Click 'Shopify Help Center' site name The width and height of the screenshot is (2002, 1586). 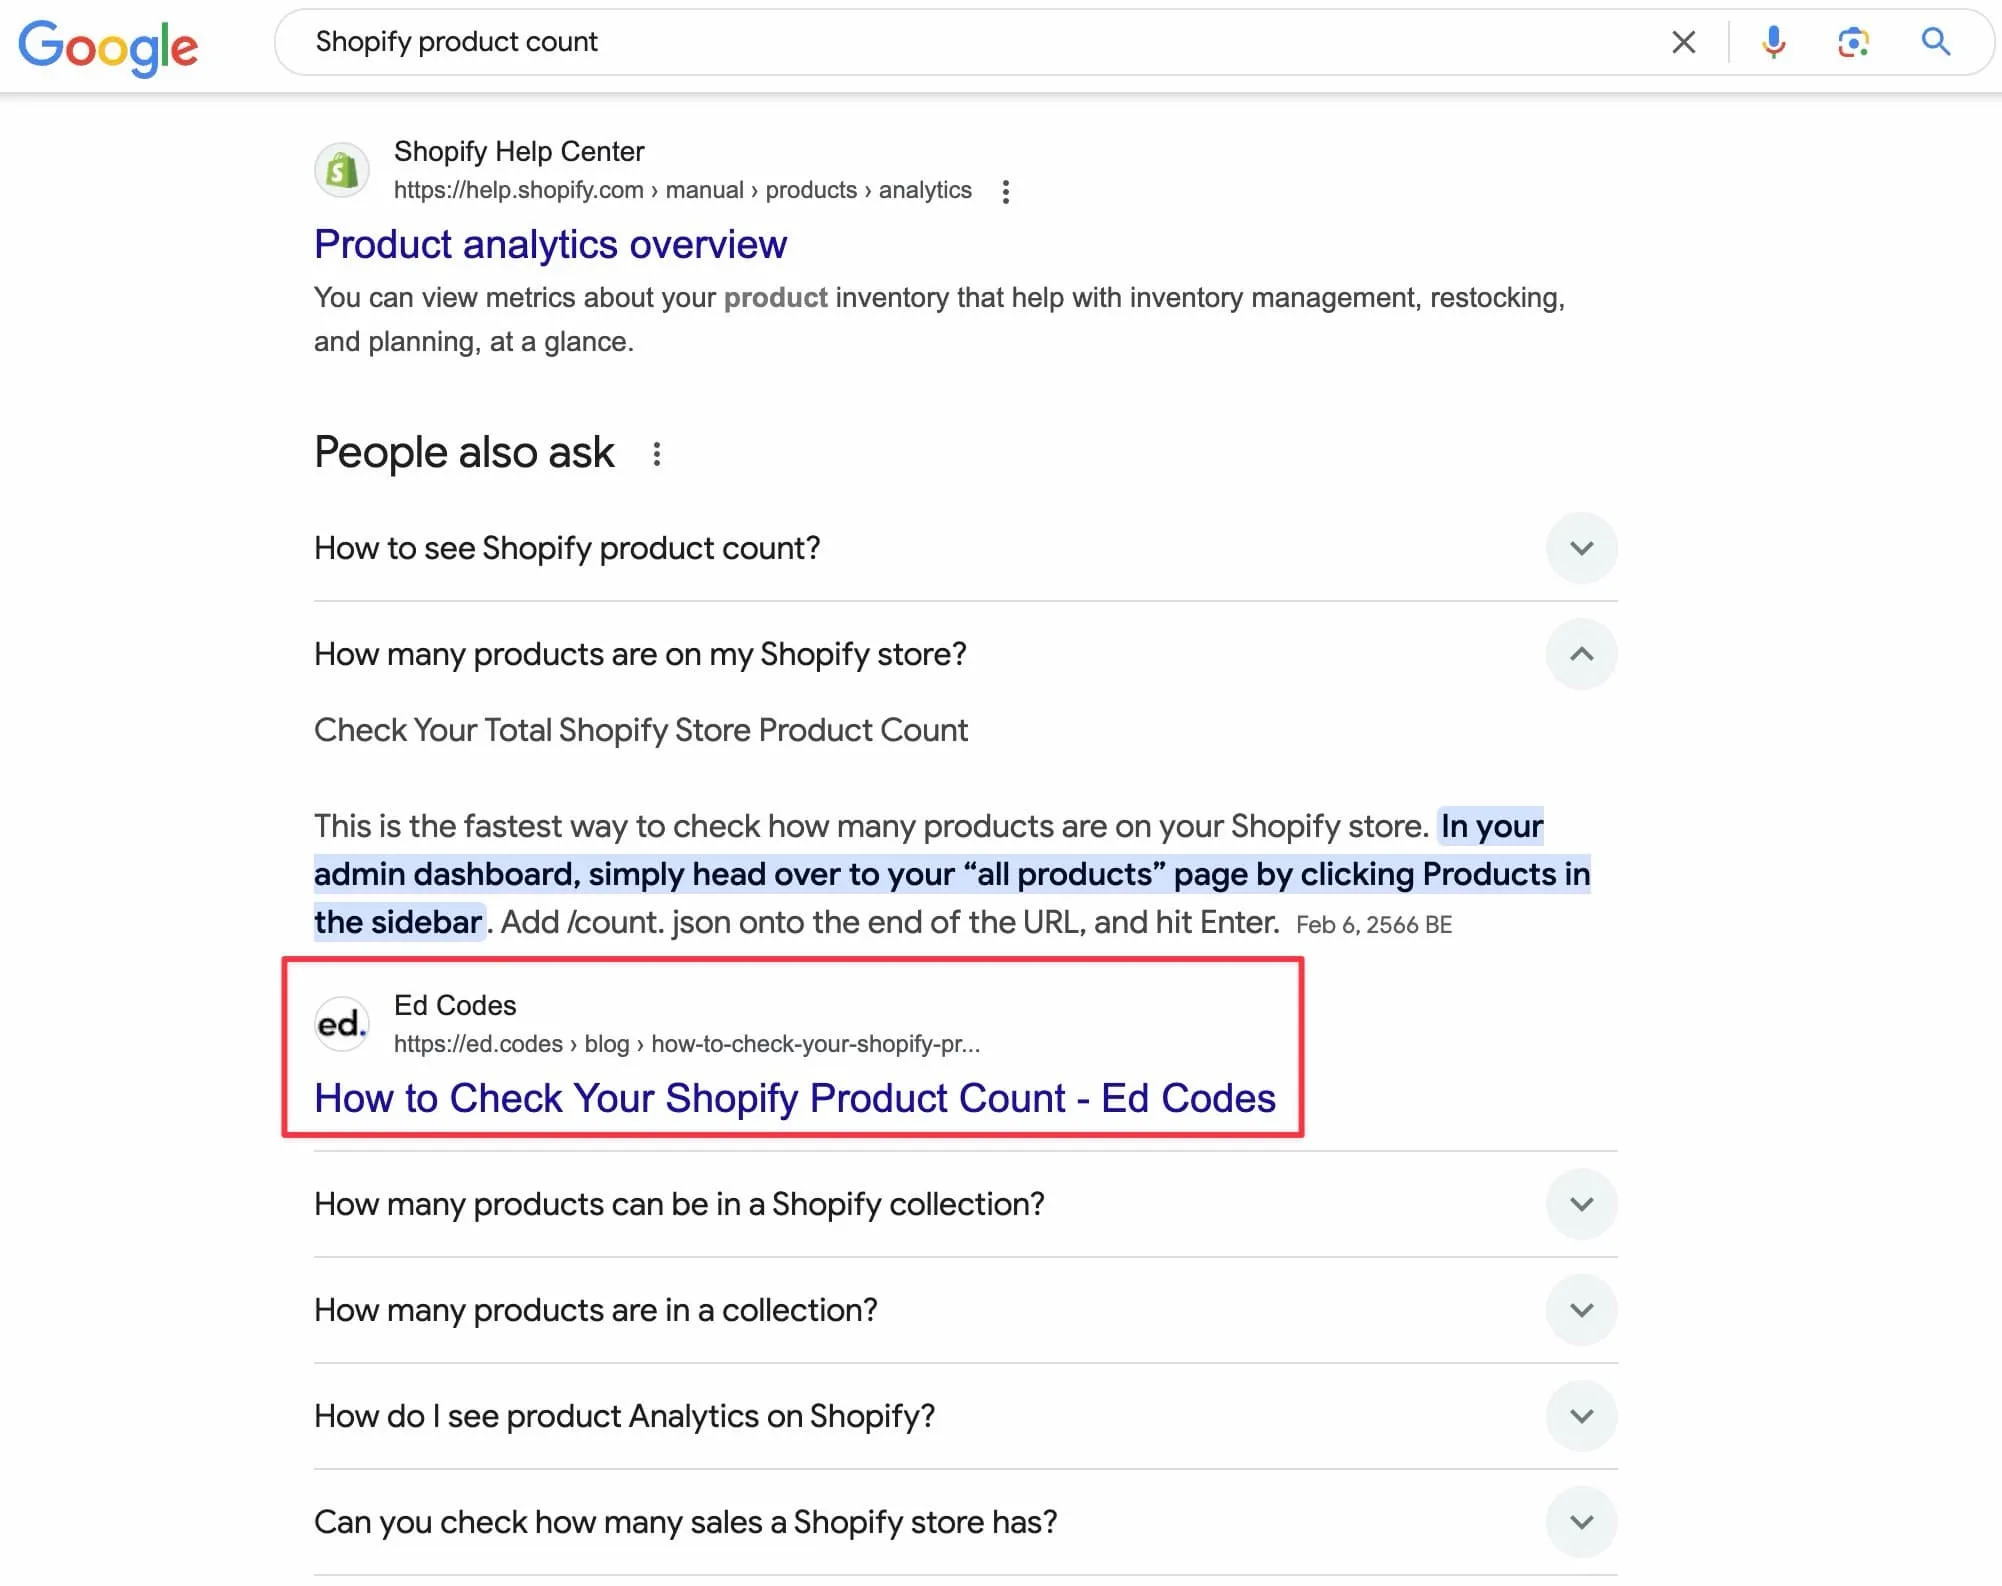coord(519,151)
